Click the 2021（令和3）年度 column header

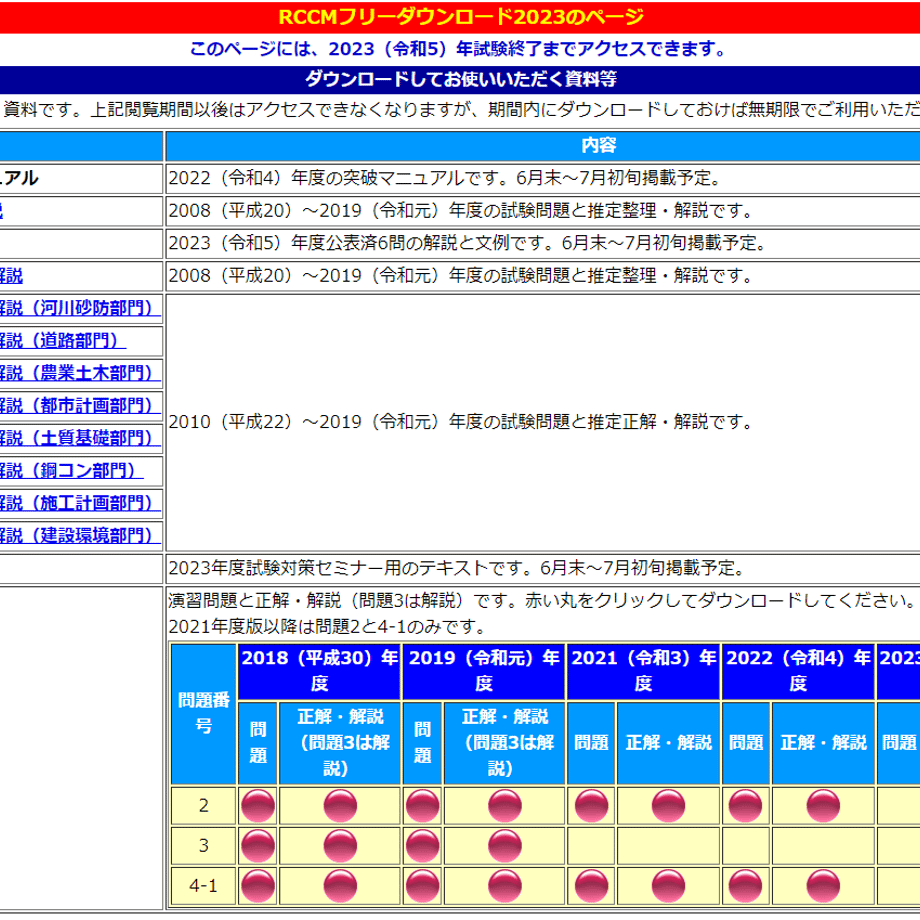(644, 671)
